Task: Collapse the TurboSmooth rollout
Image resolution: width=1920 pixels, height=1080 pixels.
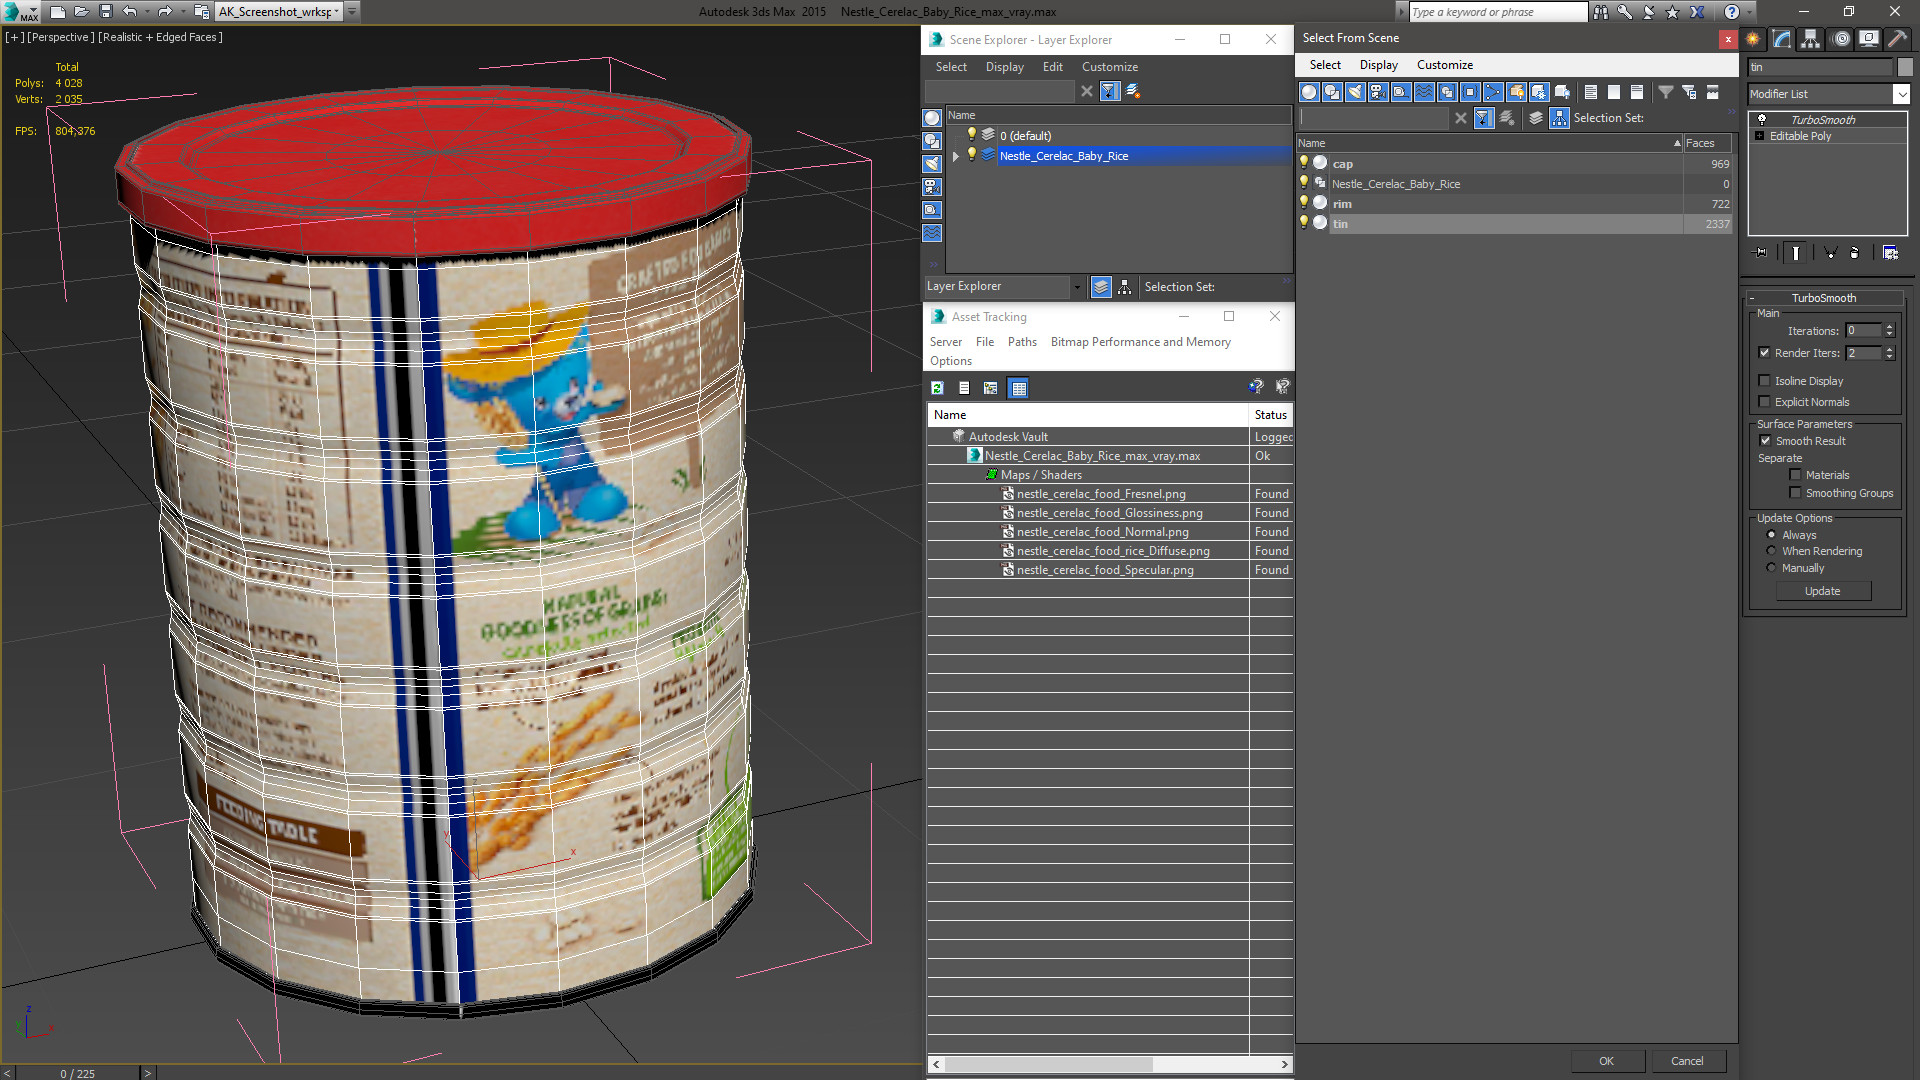Action: pos(1752,298)
